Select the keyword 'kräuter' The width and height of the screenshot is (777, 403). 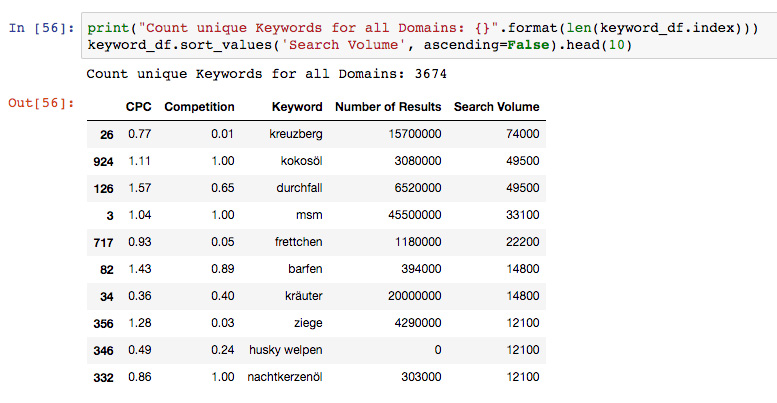pos(304,296)
